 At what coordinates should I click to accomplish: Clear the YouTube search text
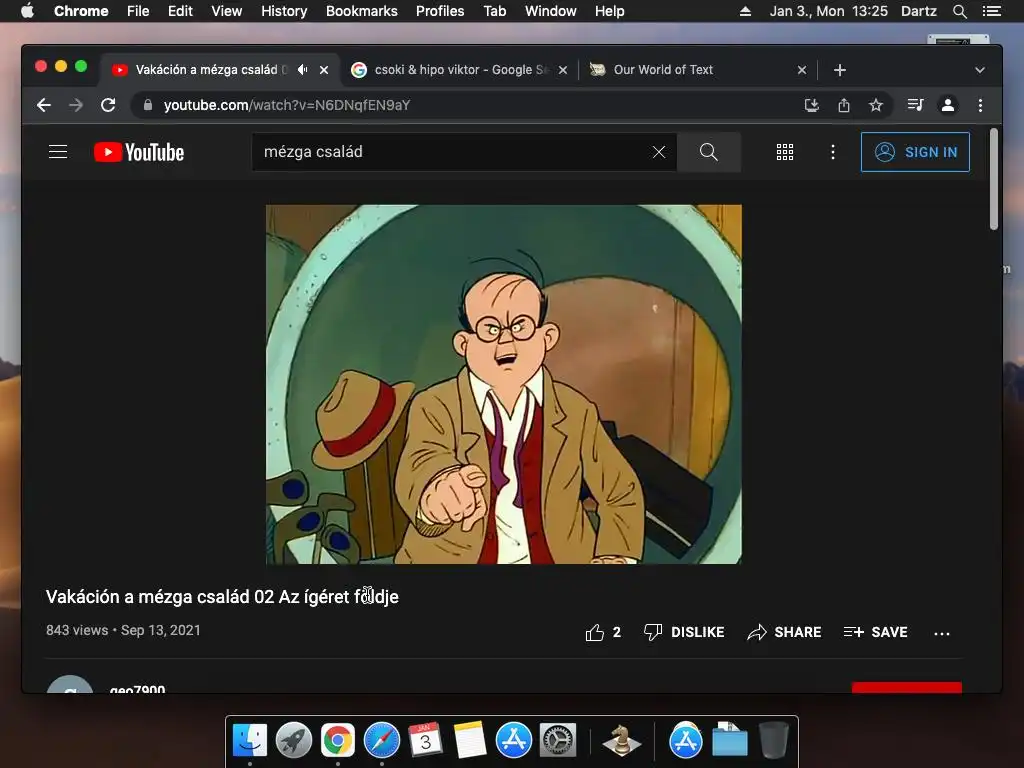pos(659,152)
